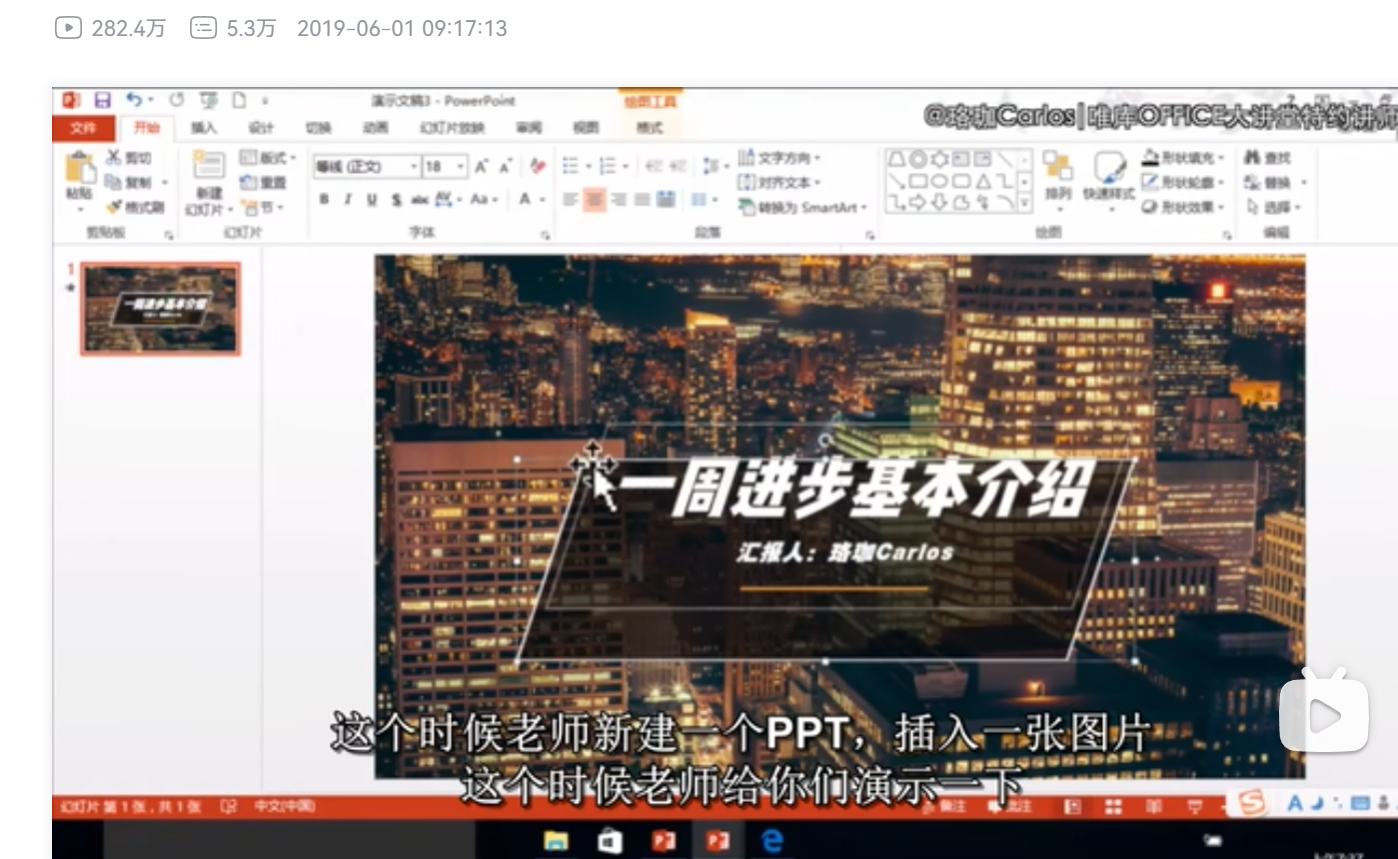This screenshot has width=1398, height=859.
Task: Open the AV character spacing dropdown
Action: [448, 200]
